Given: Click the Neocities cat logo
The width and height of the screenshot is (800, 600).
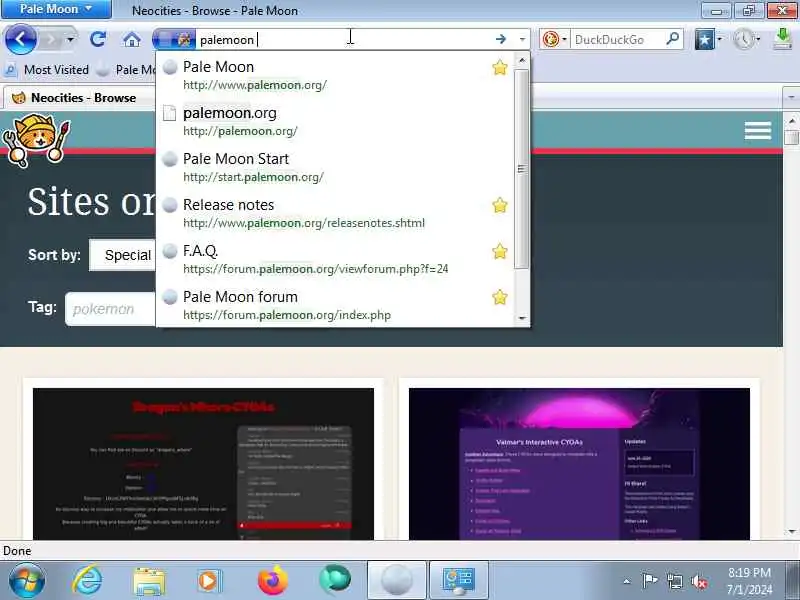Looking at the screenshot, I should tap(36, 139).
